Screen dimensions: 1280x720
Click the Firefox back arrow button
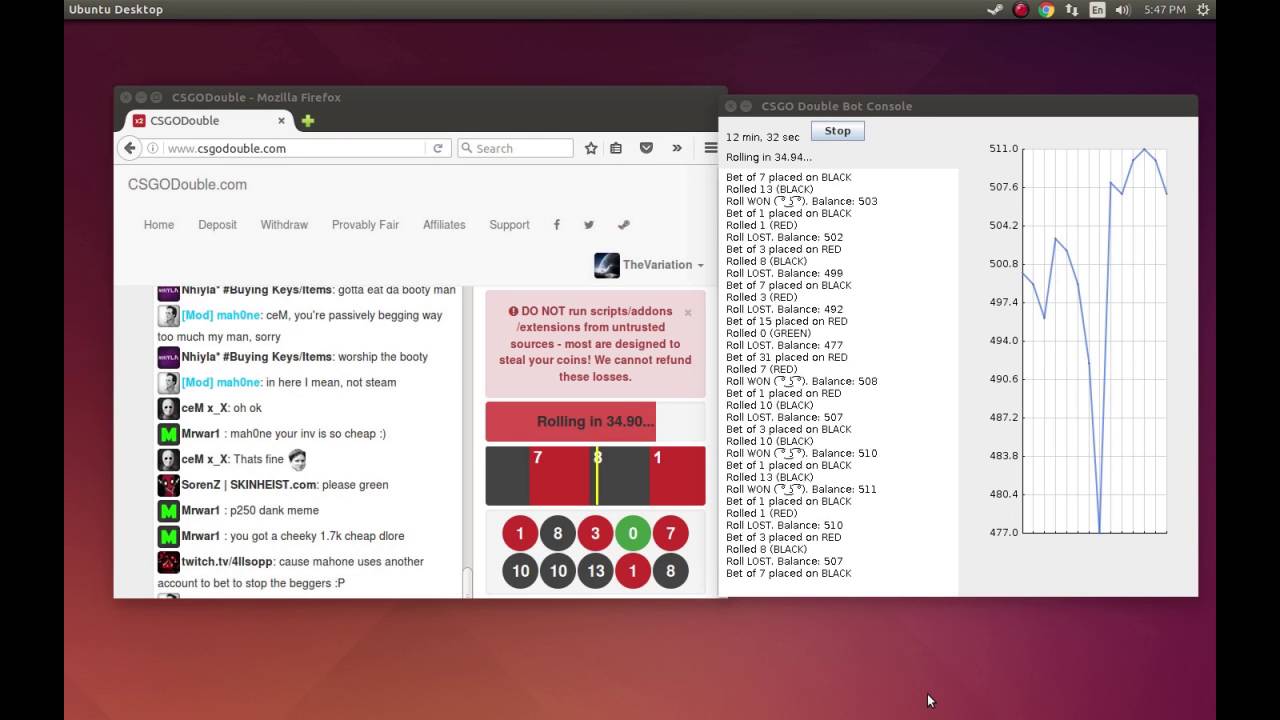pyautogui.click(x=129, y=148)
